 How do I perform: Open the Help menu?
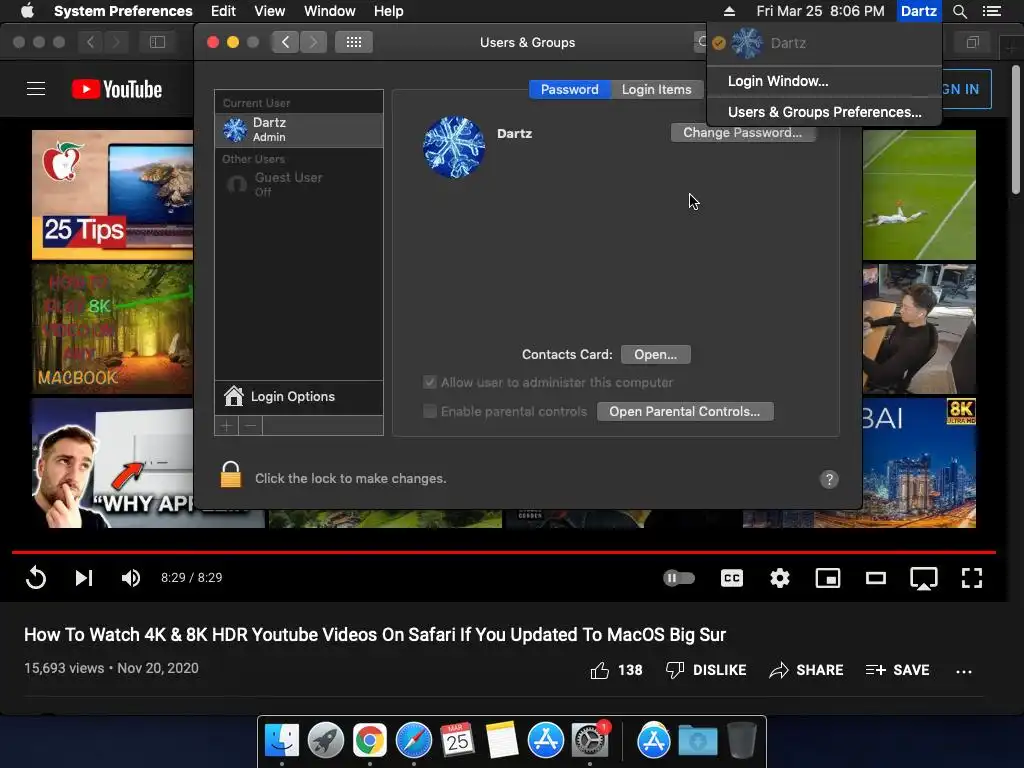point(389,11)
